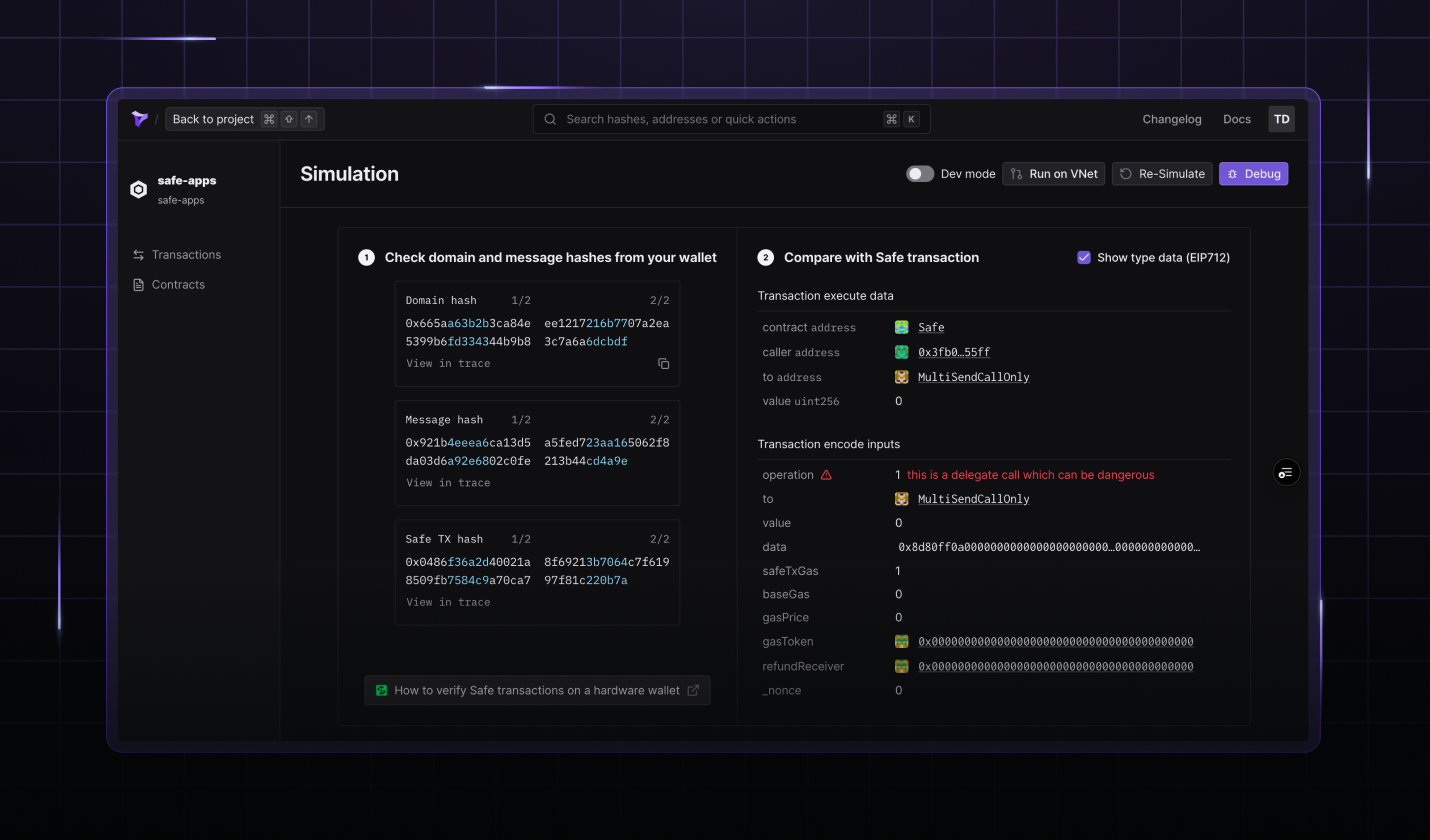1430x840 pixels.
Task: Click the Back to project button
Action: [x=212, y=118]
